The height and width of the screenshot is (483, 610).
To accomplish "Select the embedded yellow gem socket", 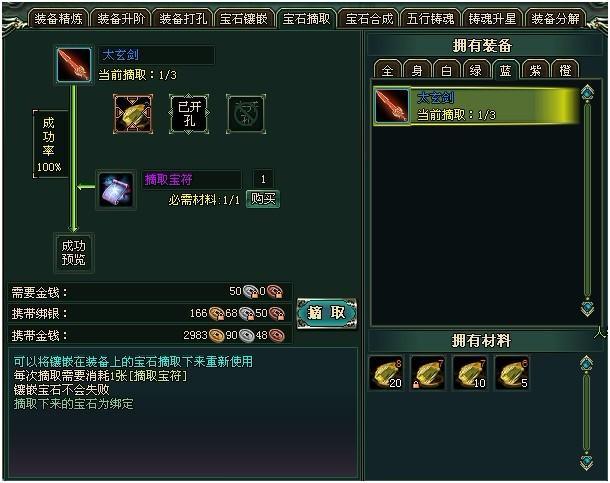I will pos(133,114).
